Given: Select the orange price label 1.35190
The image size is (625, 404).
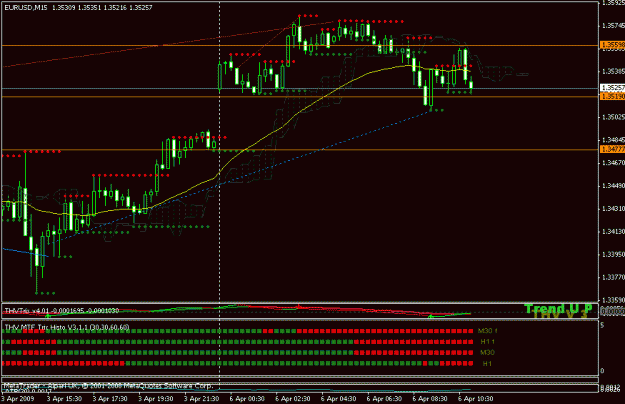Looking at the screenshot, I should coord(612,96).
